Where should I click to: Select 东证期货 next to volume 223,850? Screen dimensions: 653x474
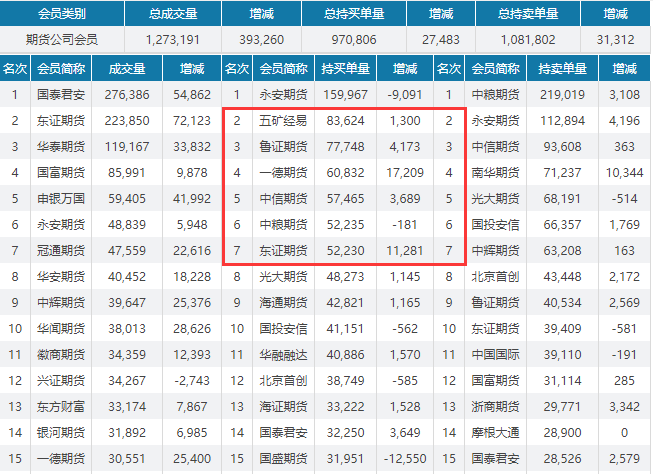[61, 121]
